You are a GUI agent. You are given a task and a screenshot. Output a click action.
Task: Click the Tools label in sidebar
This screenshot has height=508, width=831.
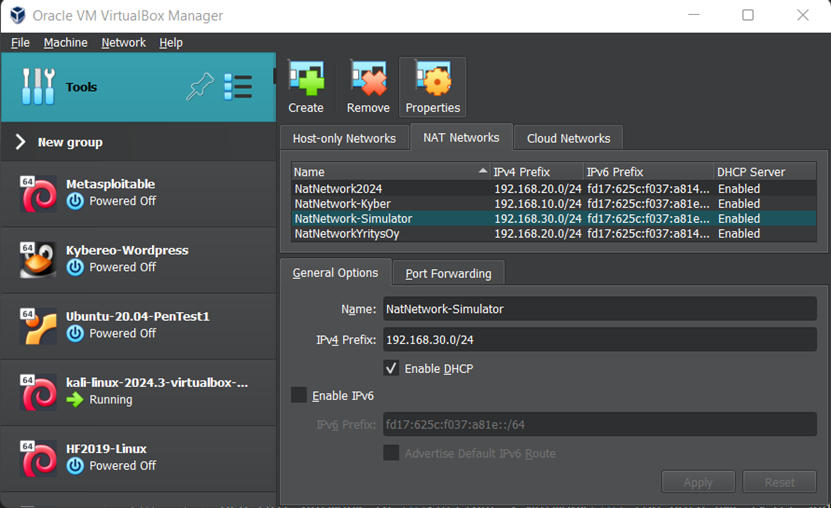click(x=81, y=87)
